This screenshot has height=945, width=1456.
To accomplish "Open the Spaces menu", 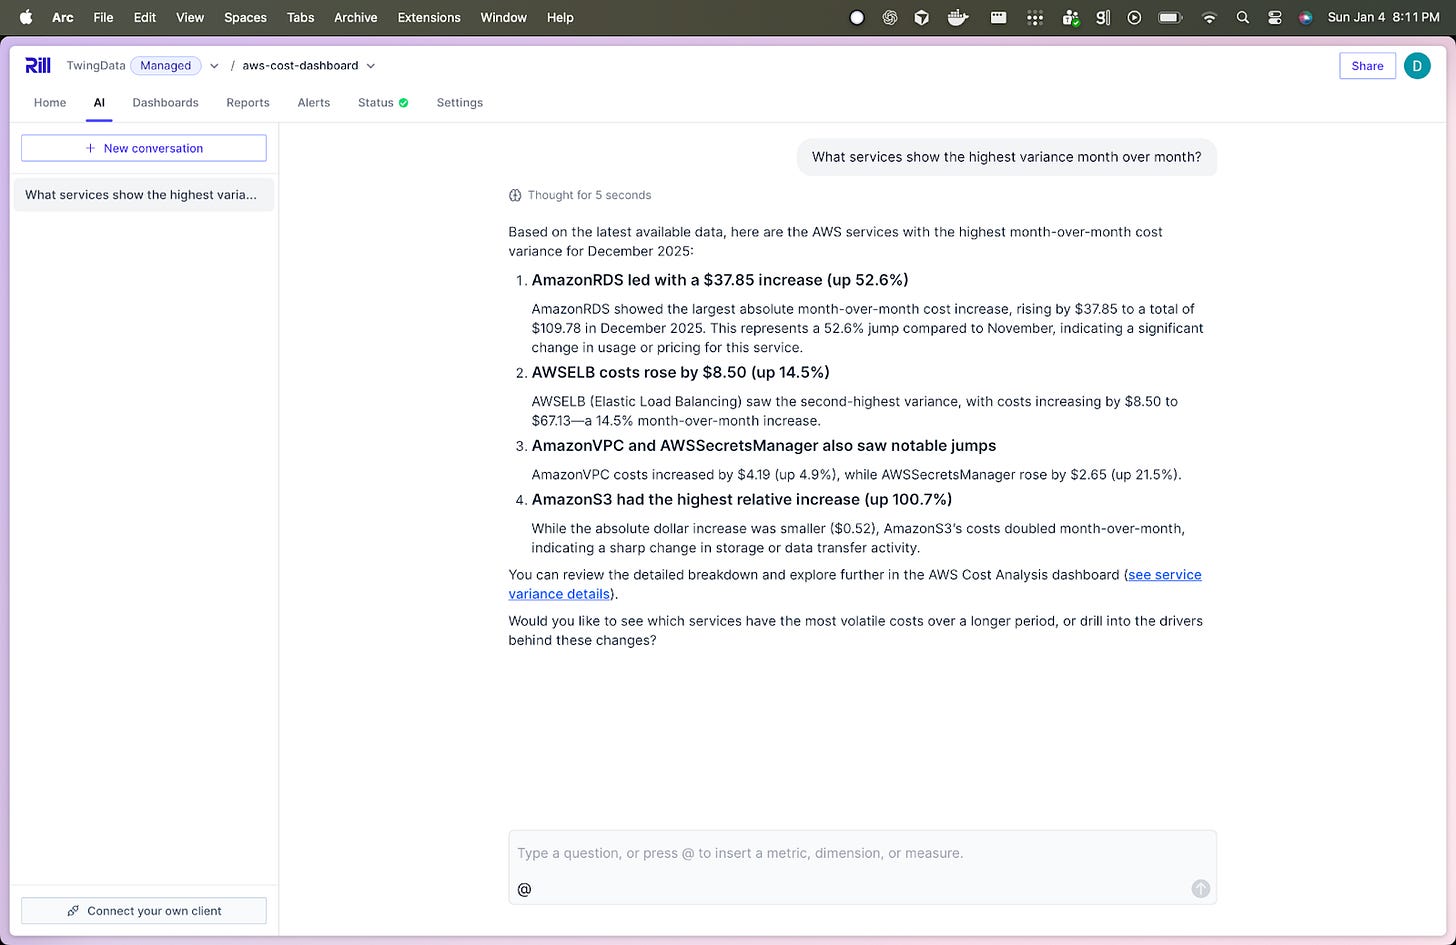I will 245,17.
